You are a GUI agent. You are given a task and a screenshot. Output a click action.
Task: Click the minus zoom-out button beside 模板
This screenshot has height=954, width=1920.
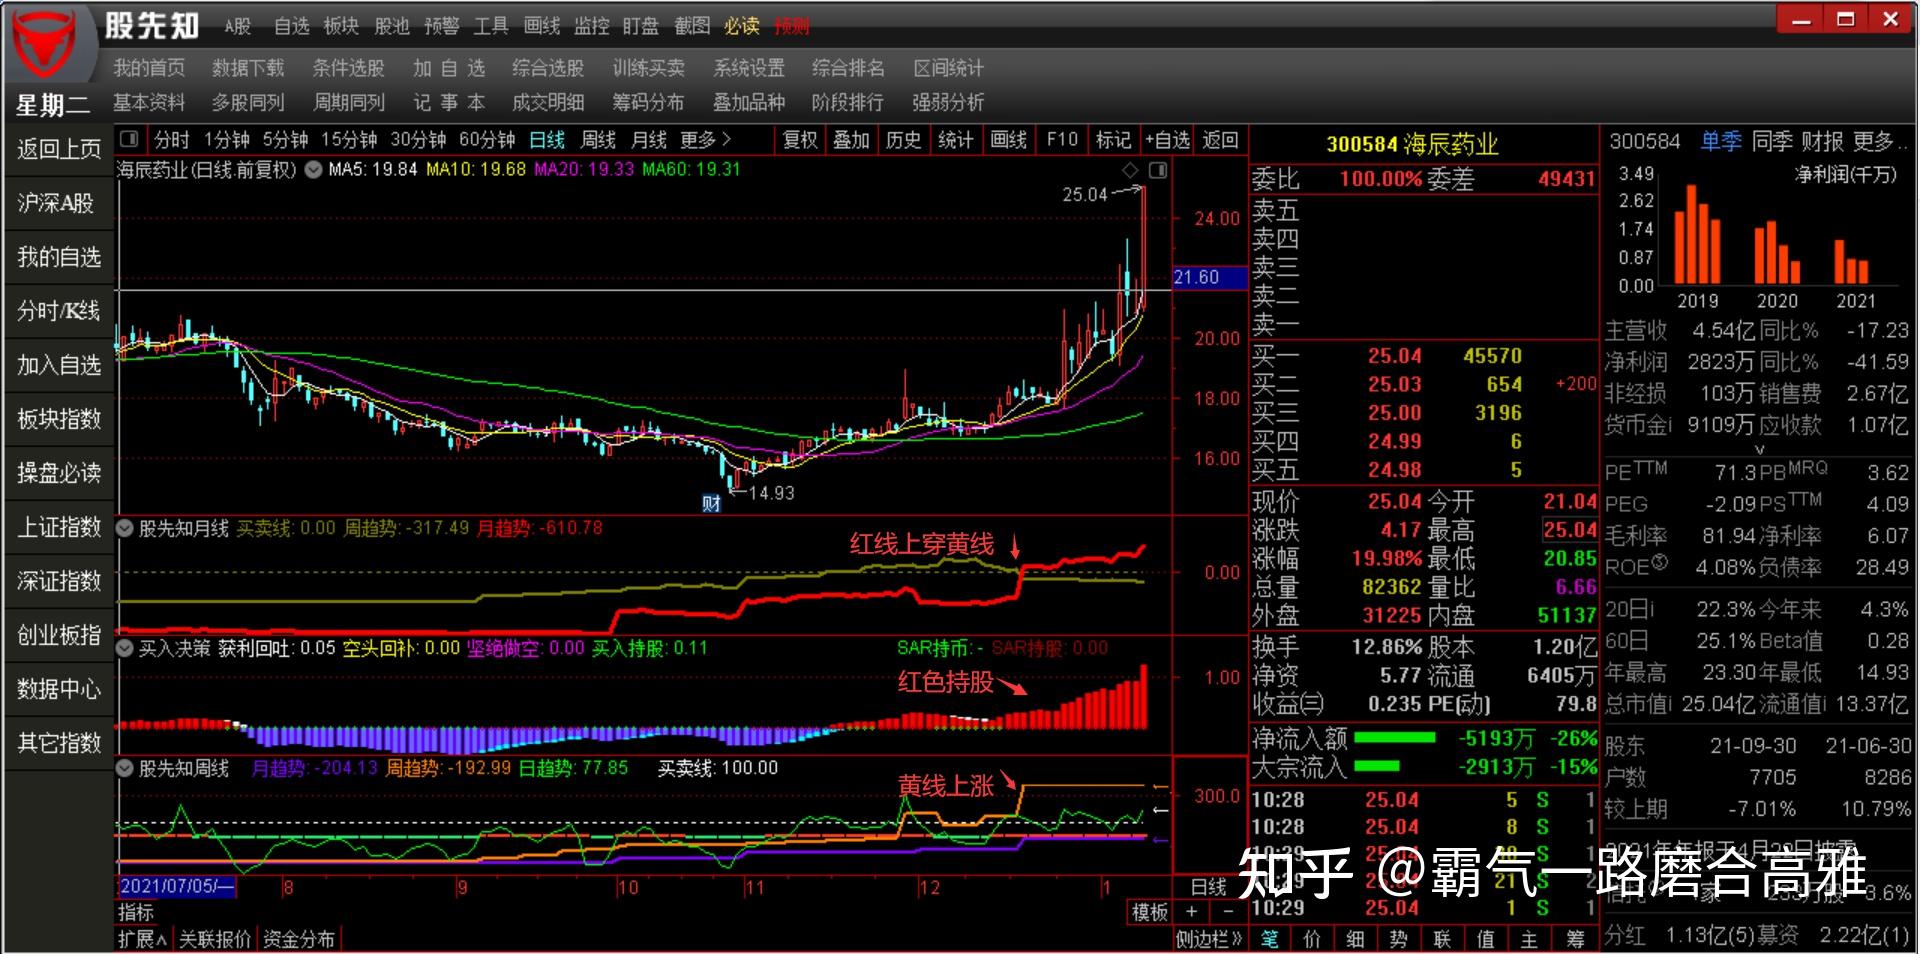[1228, 912]
